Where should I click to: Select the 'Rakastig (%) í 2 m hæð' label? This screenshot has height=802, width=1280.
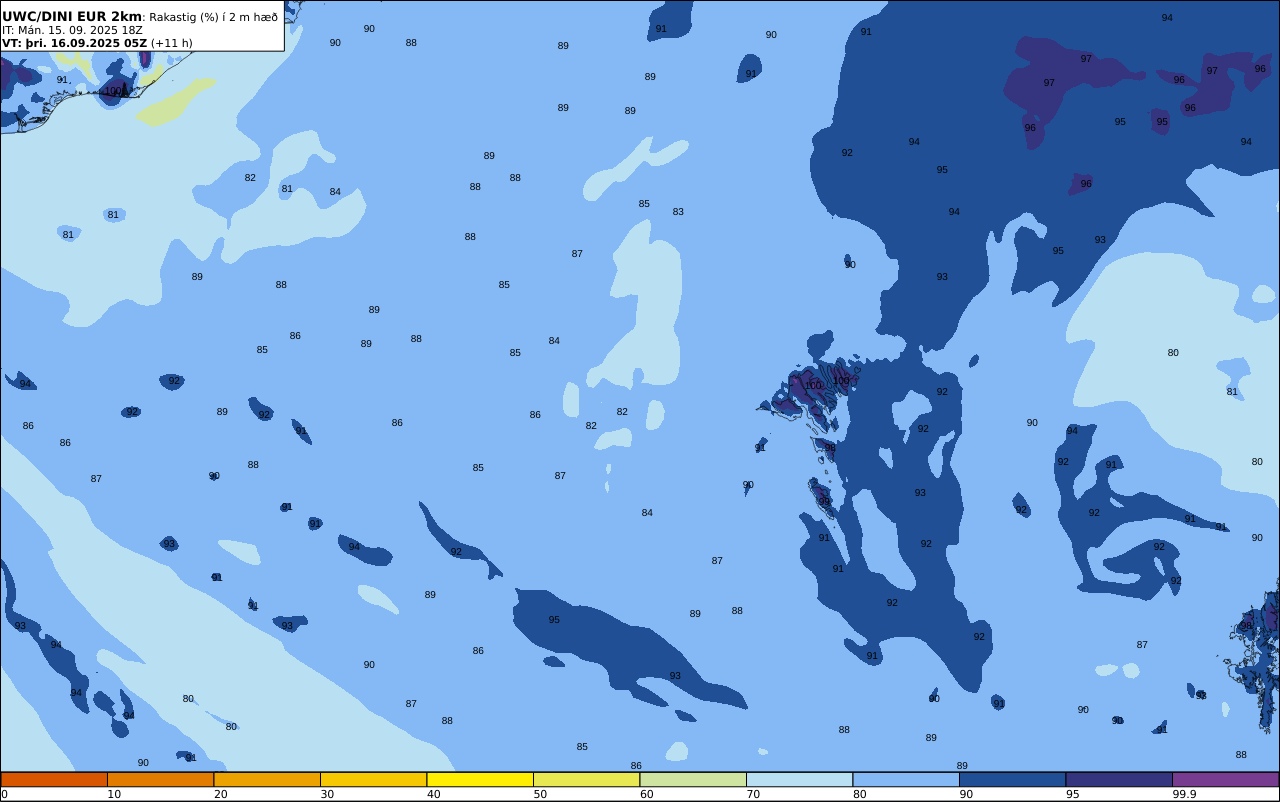pyautogui.click(x=214, y=17)
